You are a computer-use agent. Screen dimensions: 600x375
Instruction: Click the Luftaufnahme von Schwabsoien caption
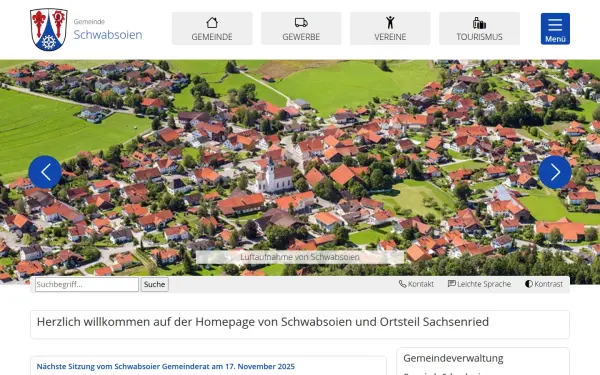pos(300,257)
